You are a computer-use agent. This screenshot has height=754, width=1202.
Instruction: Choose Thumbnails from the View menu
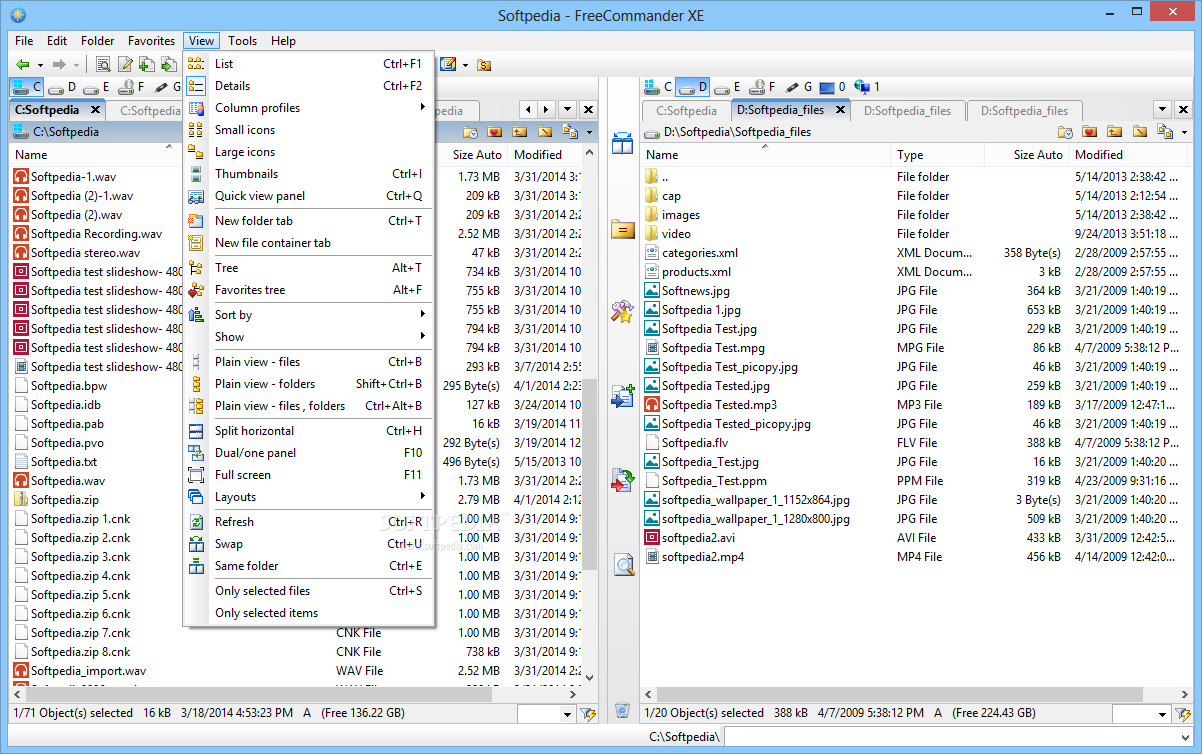(x=309, y=174)
